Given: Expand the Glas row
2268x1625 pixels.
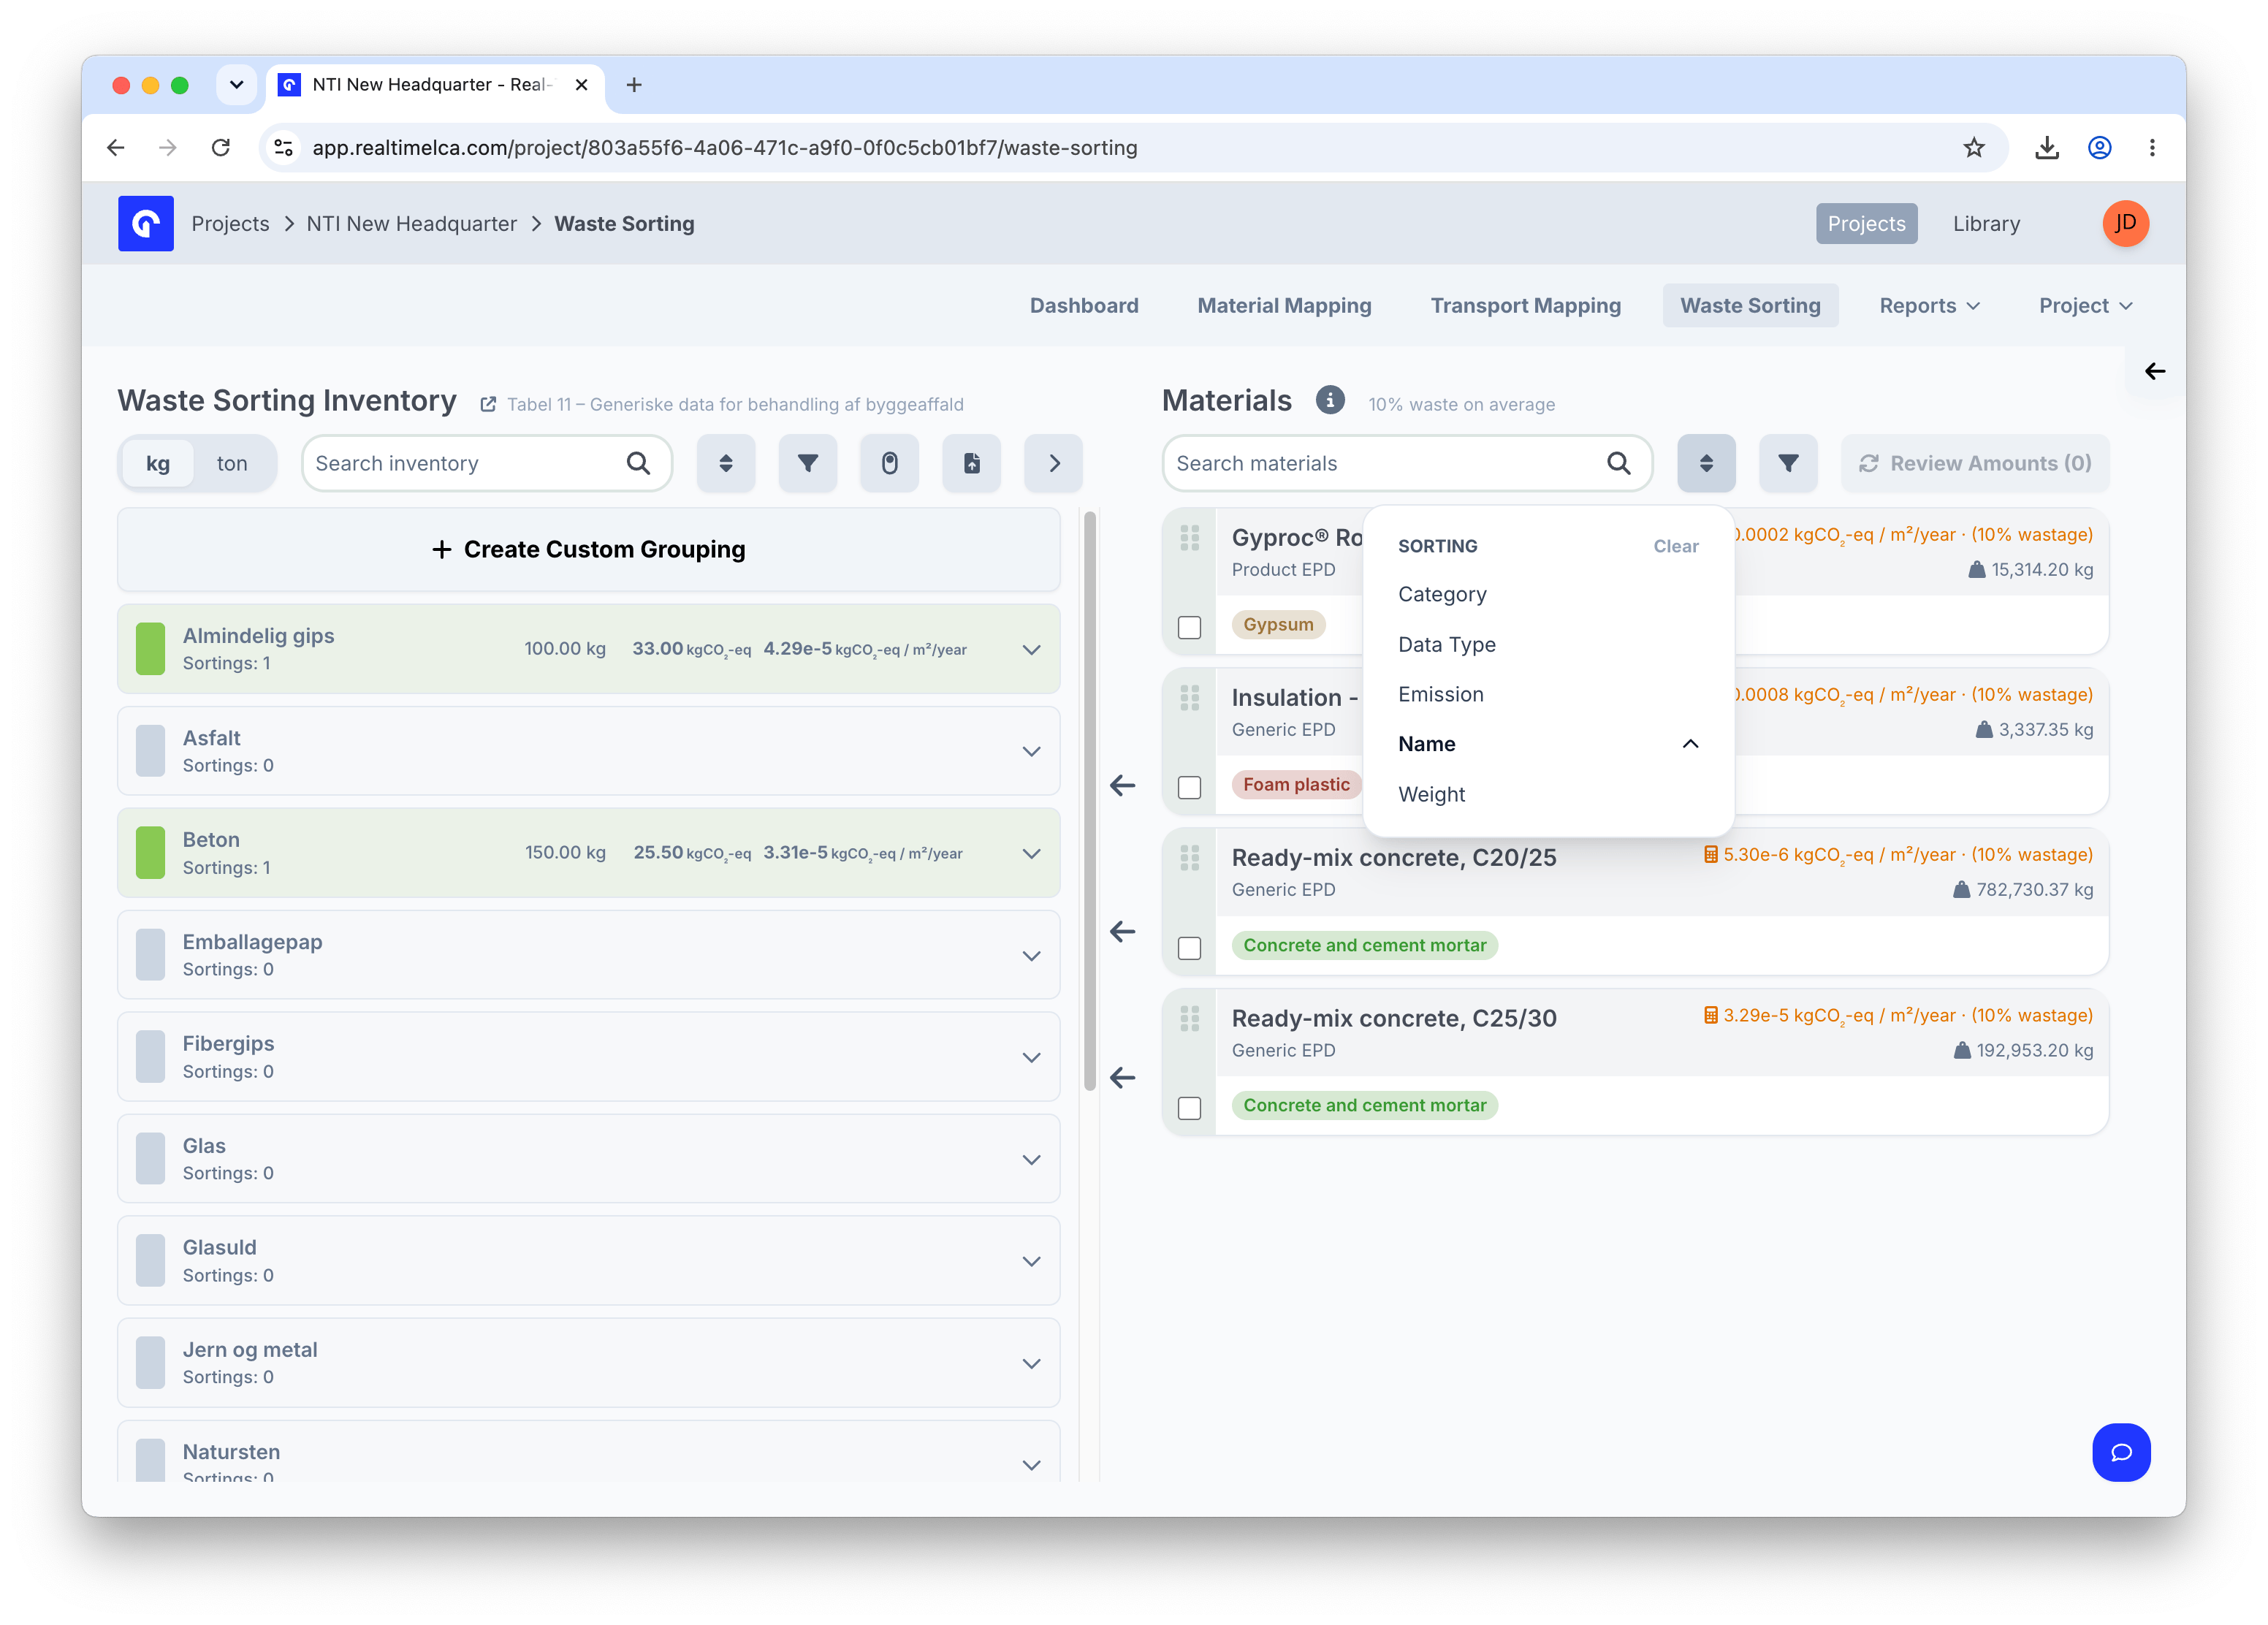Looking at the screenshot, I should pyautogui.click(x=1032, y=1160).
